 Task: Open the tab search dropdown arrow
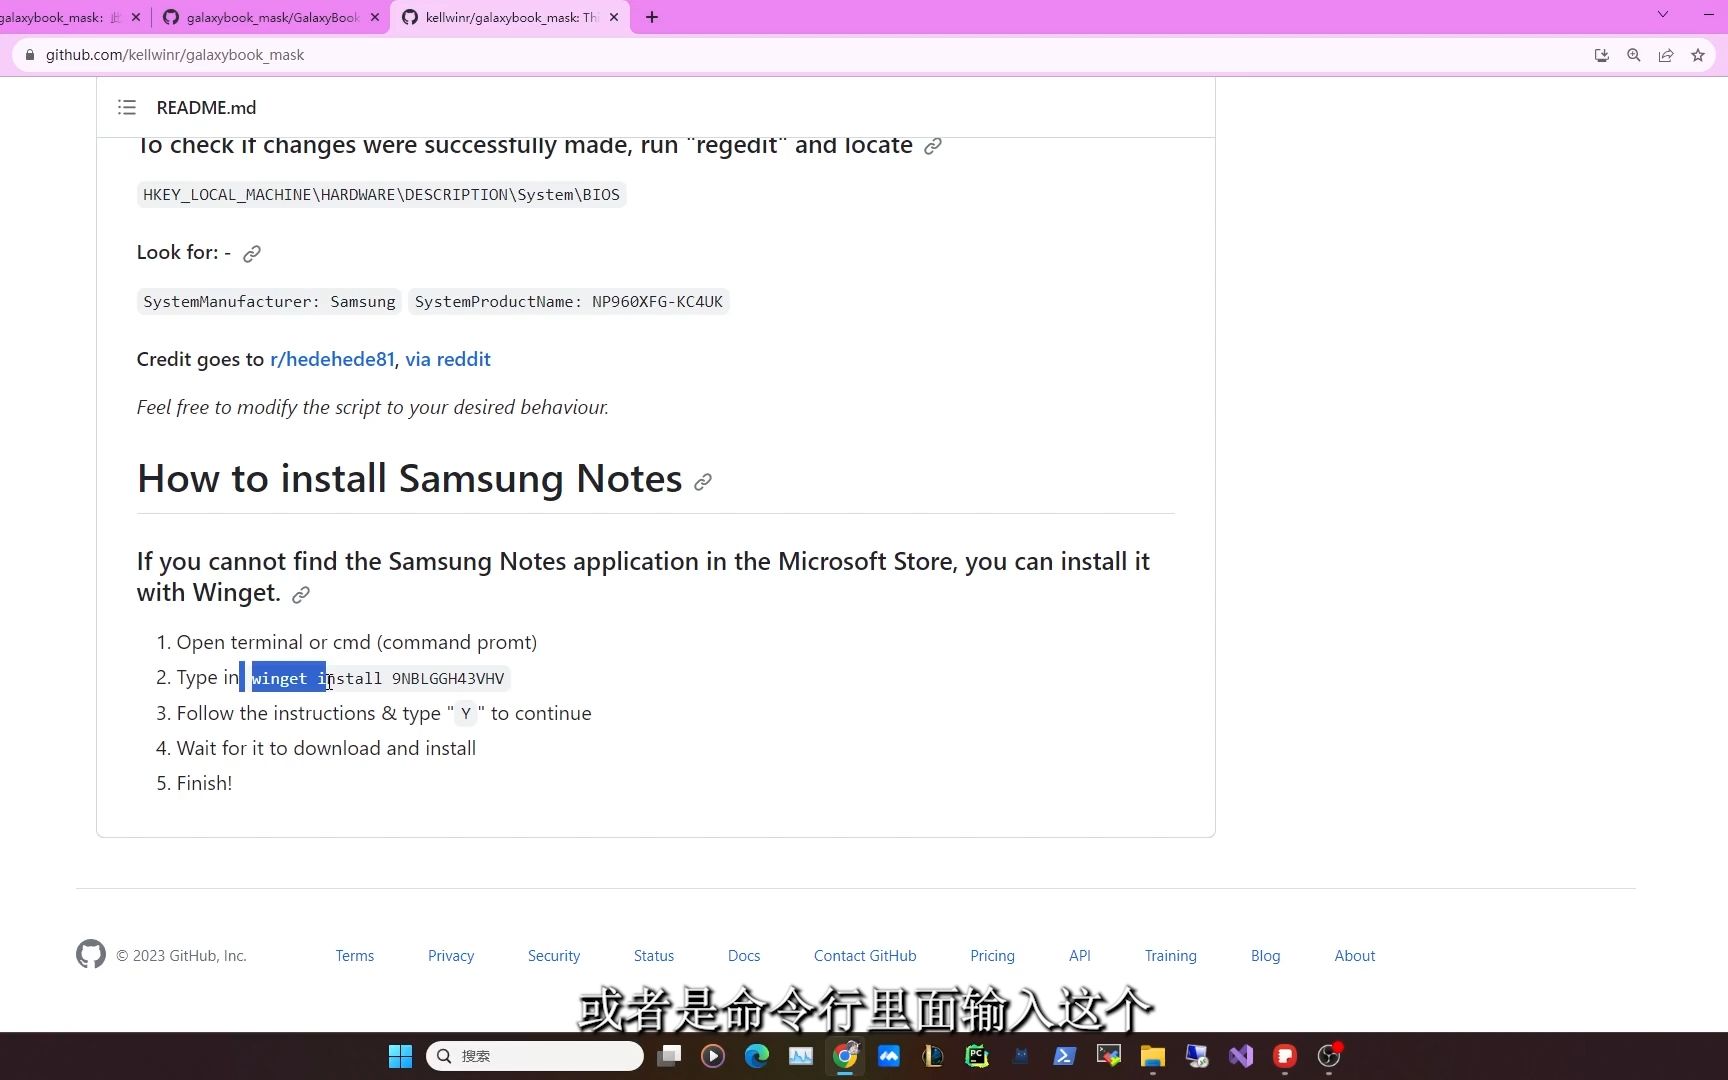pyautogui.click(x=1663, y=15)
